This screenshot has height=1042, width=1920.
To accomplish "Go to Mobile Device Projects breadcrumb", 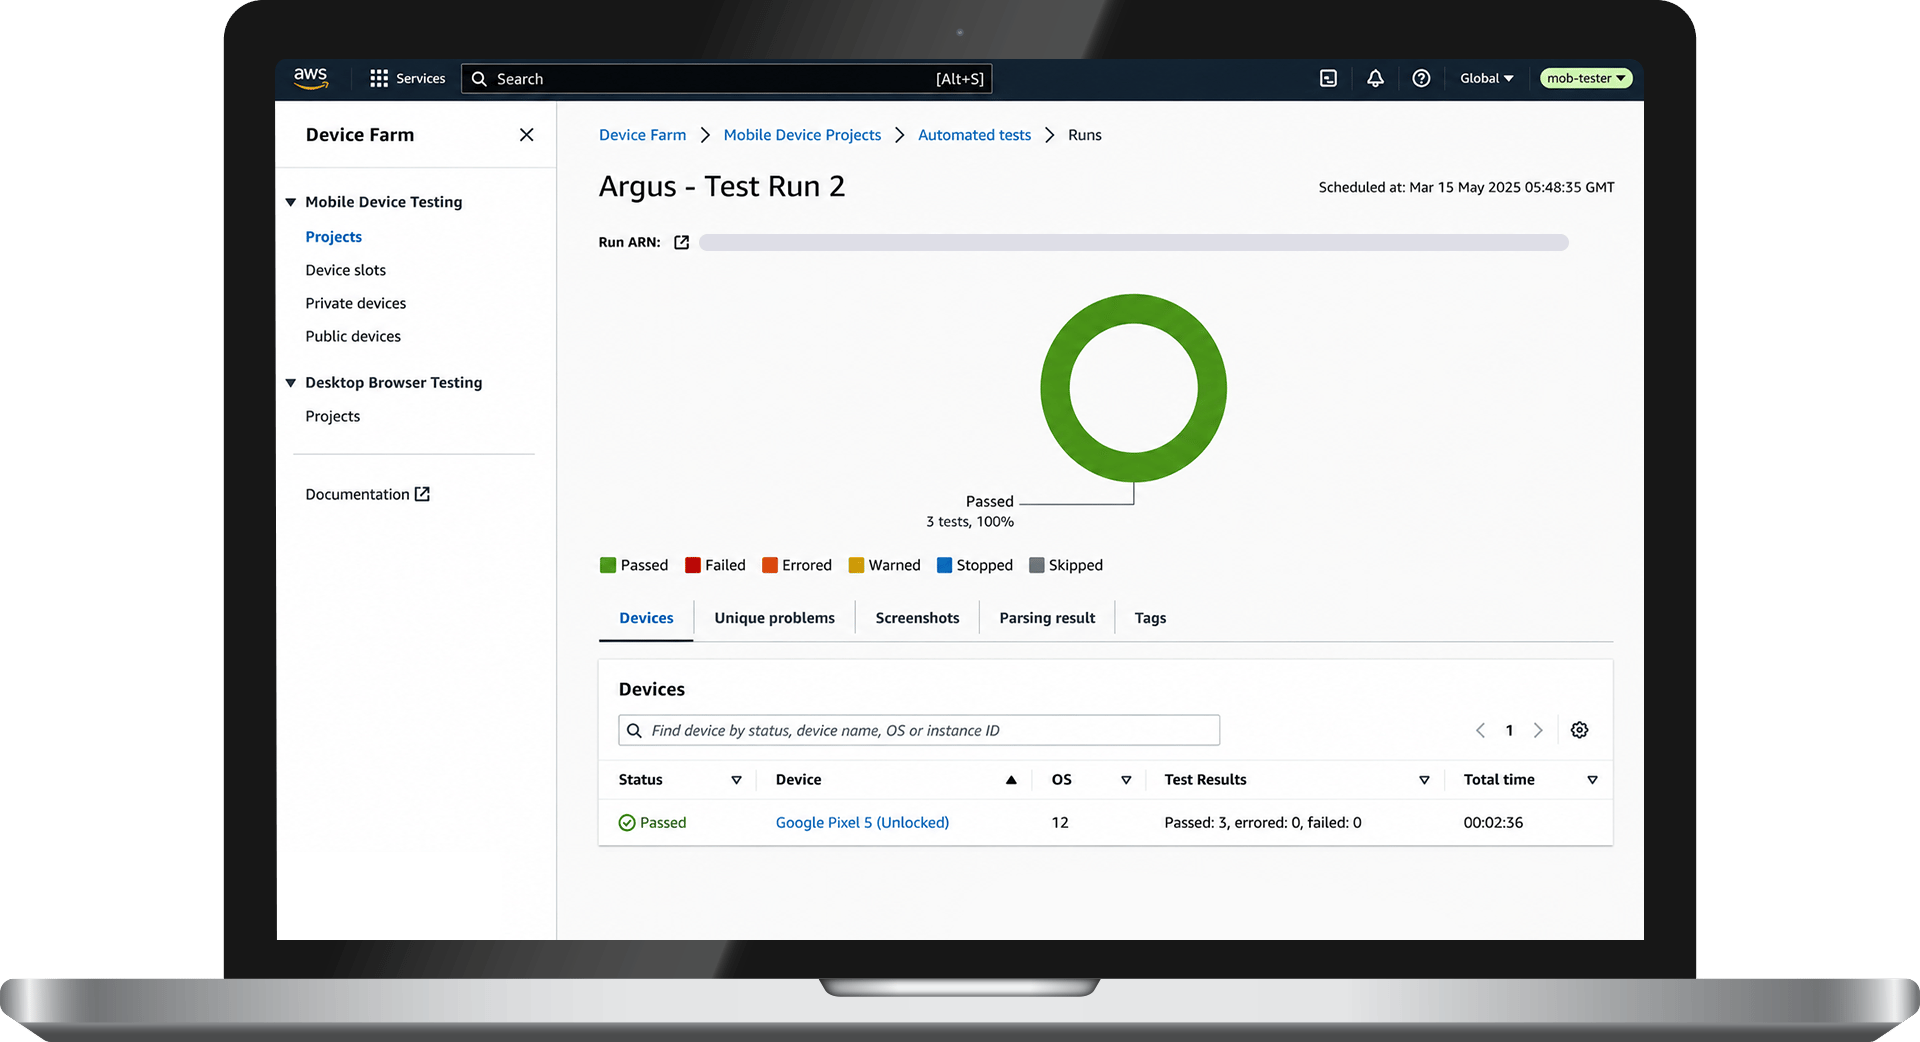I will [802, 135].
